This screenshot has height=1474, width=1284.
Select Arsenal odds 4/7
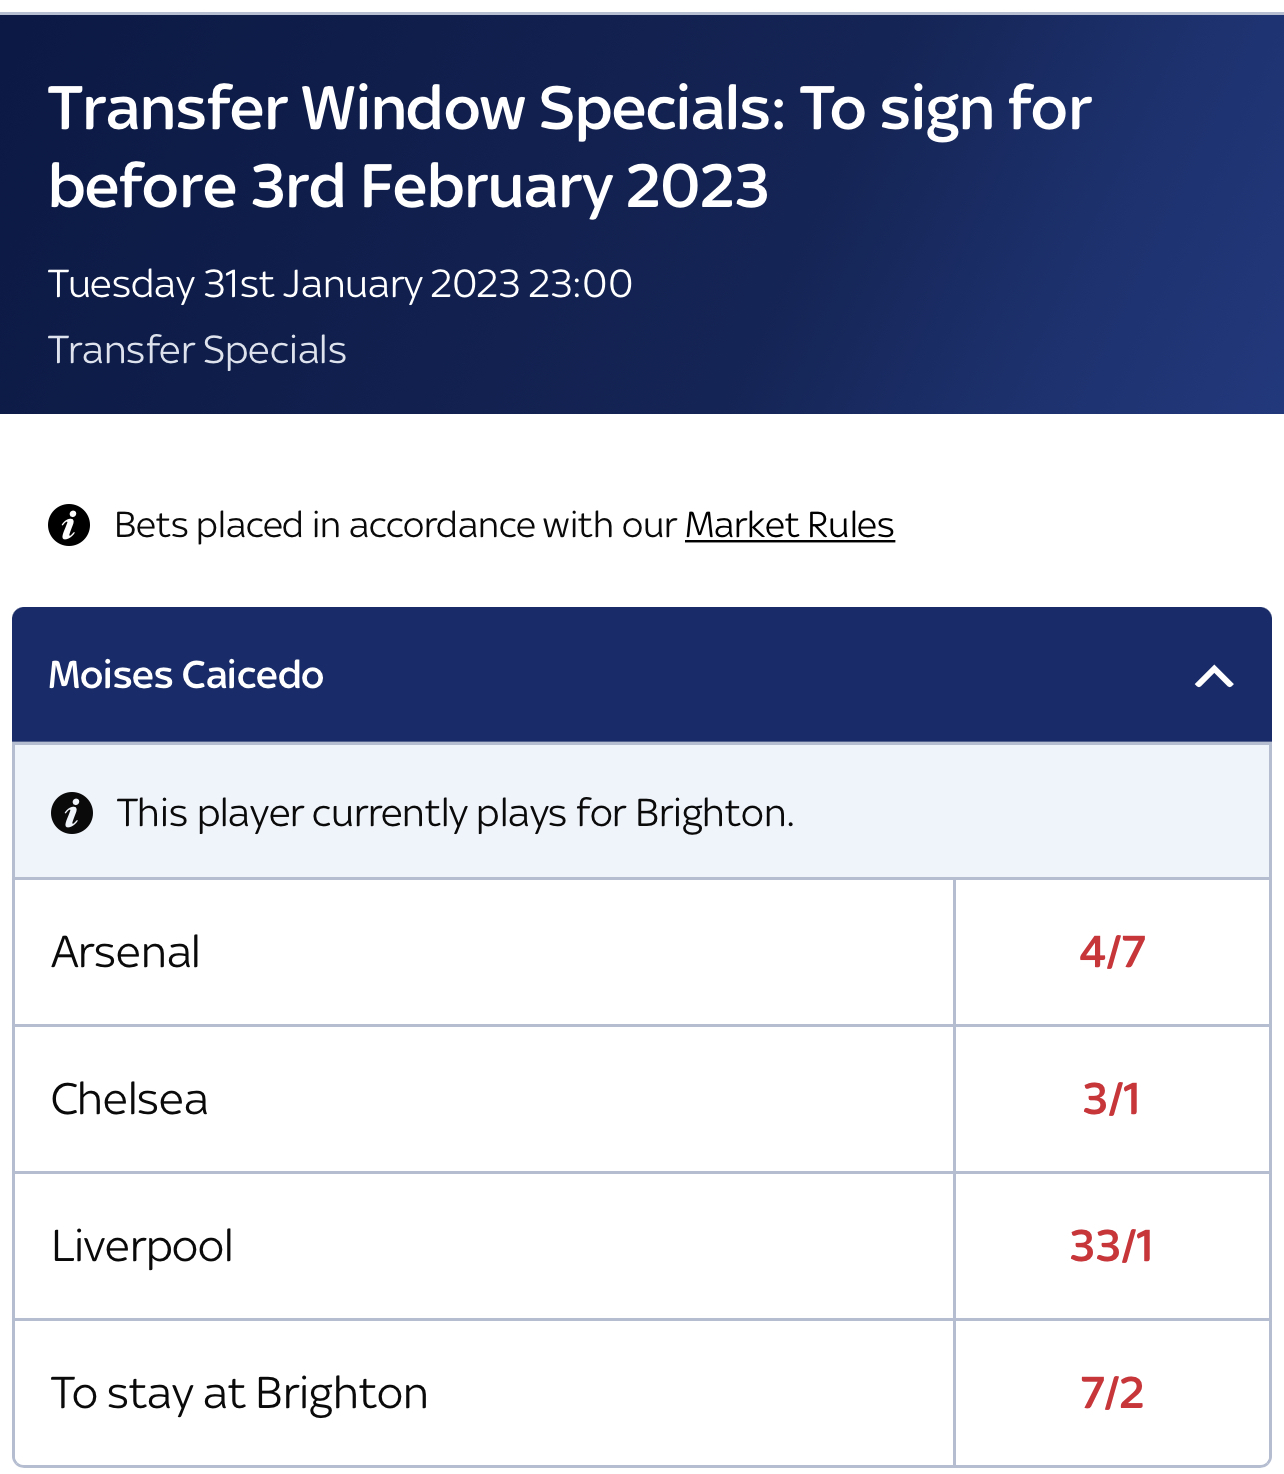pyautogui.click(x=1112, y=952)
